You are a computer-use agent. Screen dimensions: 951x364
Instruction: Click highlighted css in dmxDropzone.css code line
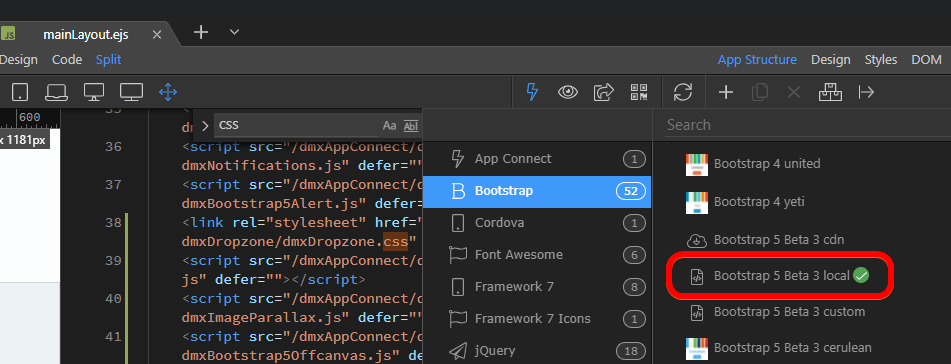(x=395, y=242)
